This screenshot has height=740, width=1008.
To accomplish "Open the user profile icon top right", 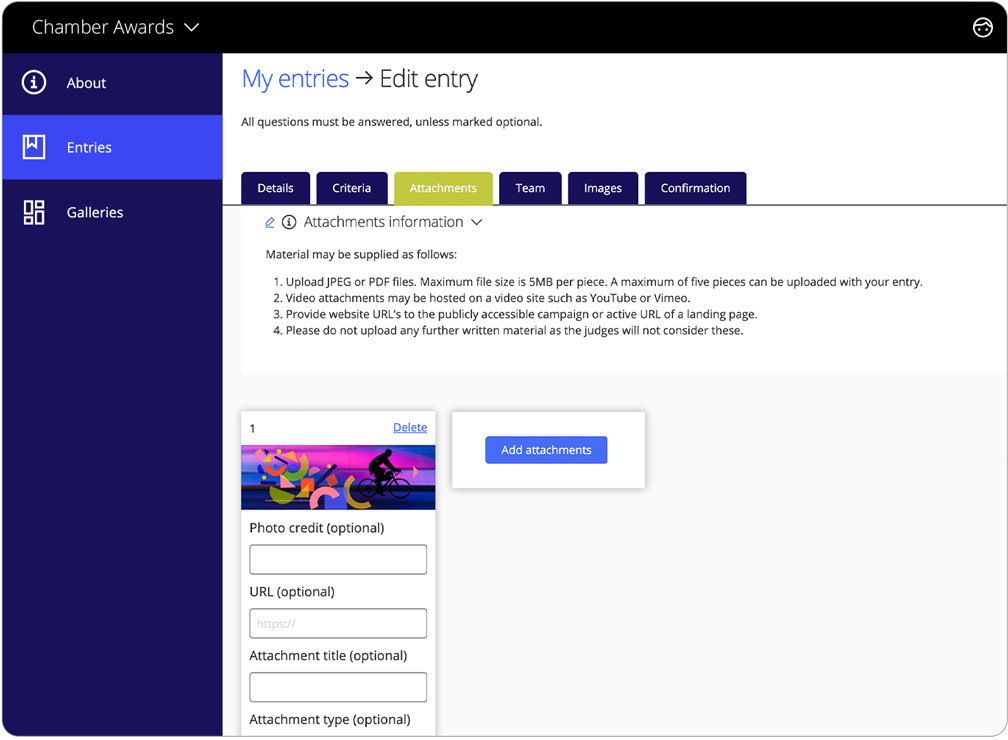I will click(982, 28).
